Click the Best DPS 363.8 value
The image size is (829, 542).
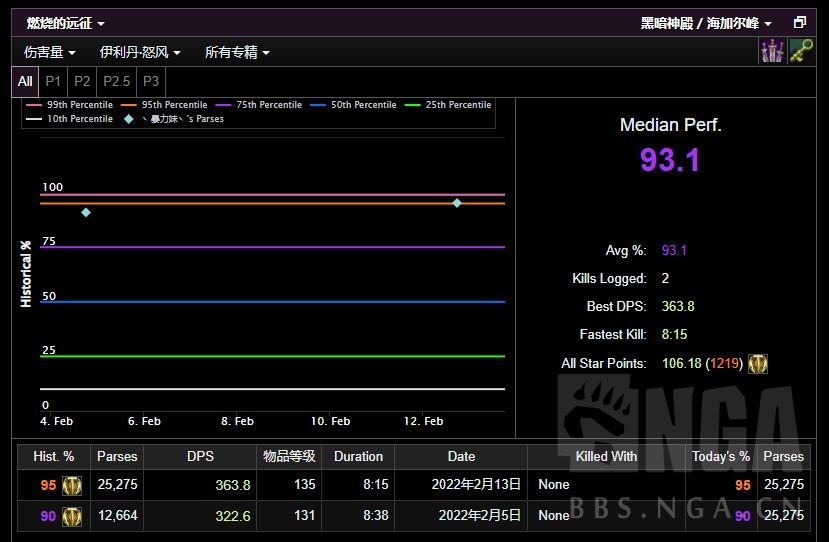678,307
